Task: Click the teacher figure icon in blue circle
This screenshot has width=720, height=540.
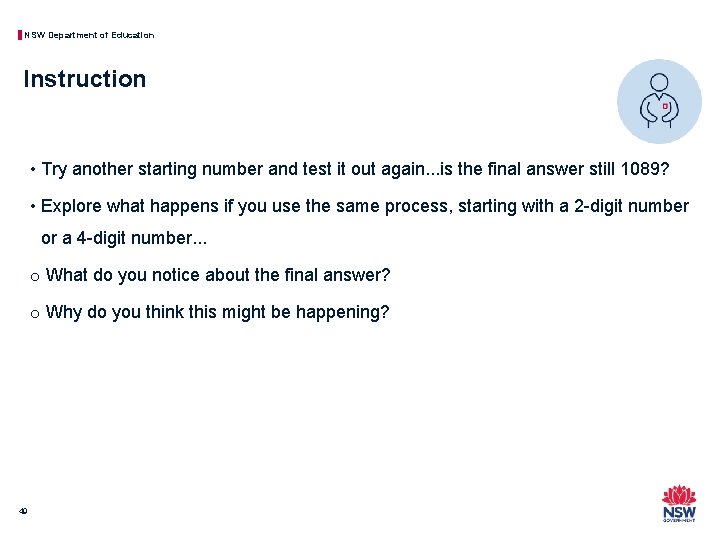Action: point(659,101)
